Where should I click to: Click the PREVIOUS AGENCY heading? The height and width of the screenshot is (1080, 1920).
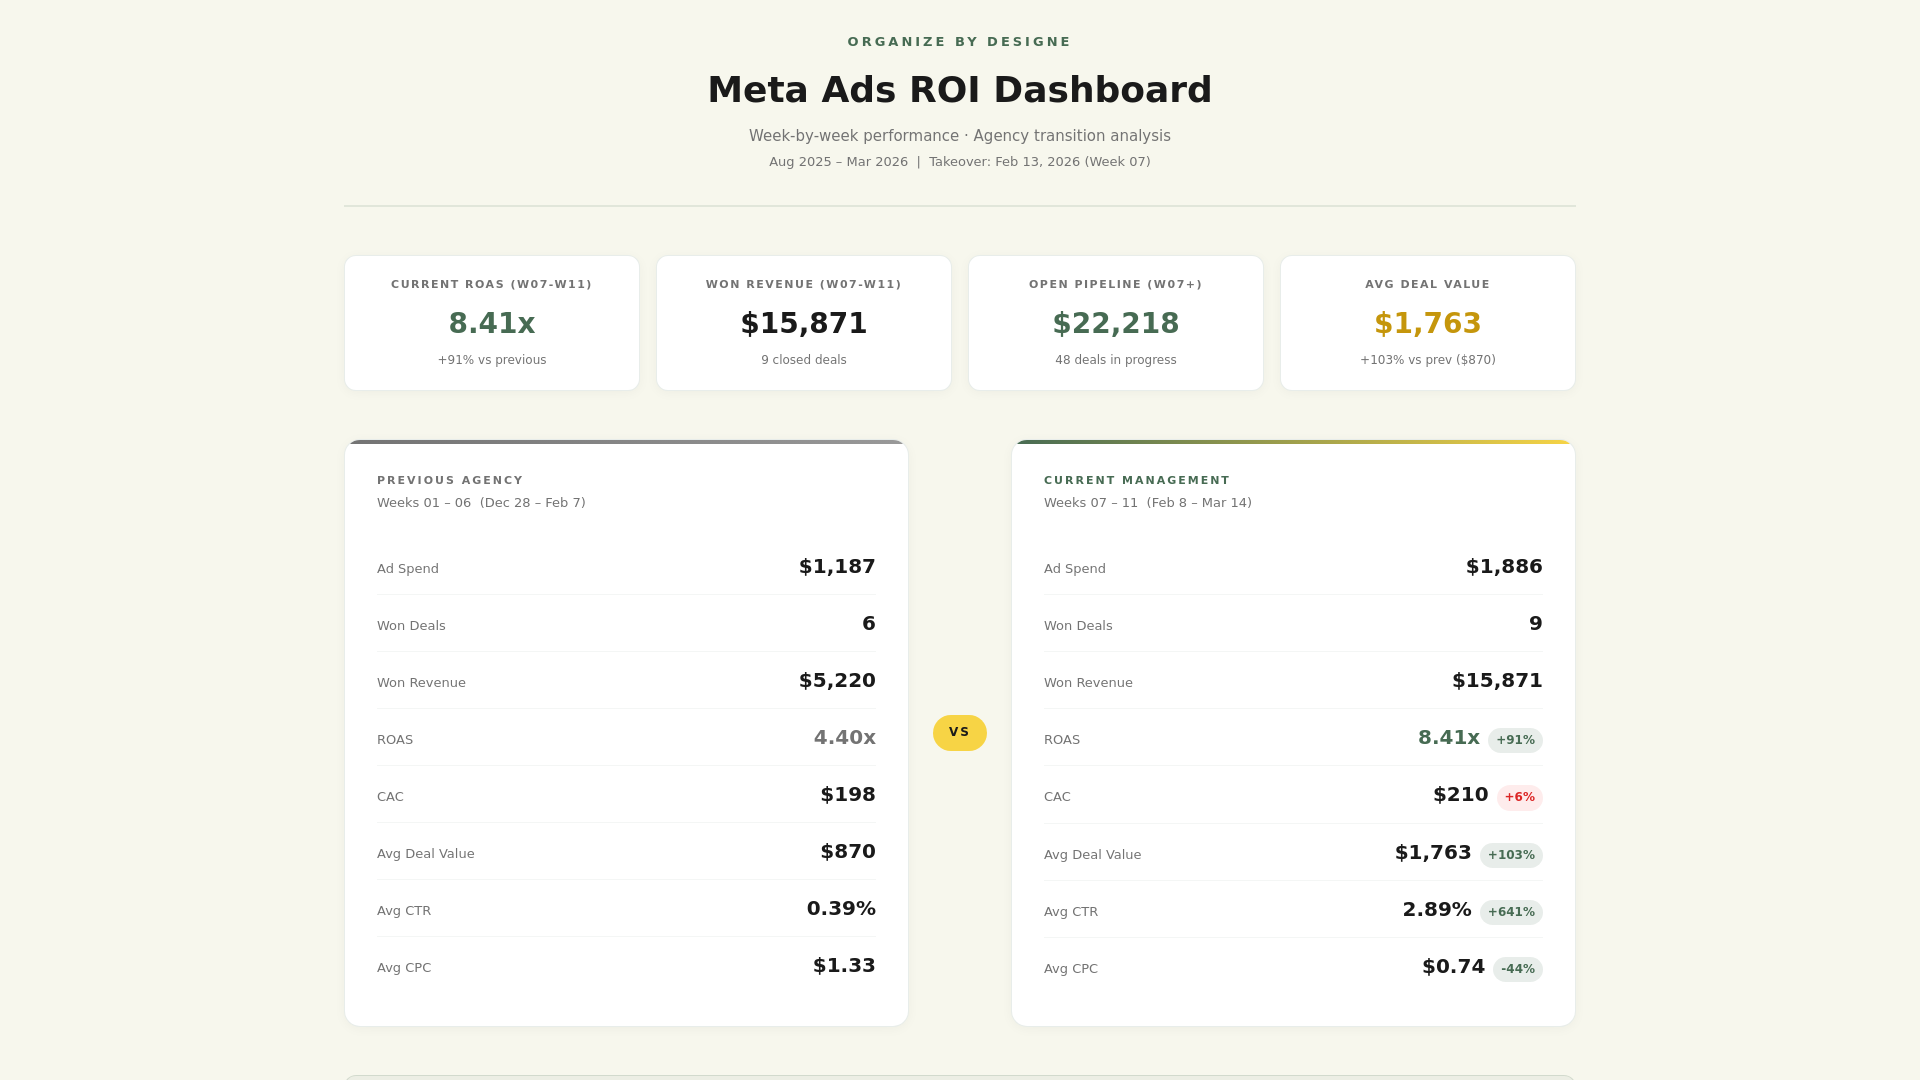(450, 481)
